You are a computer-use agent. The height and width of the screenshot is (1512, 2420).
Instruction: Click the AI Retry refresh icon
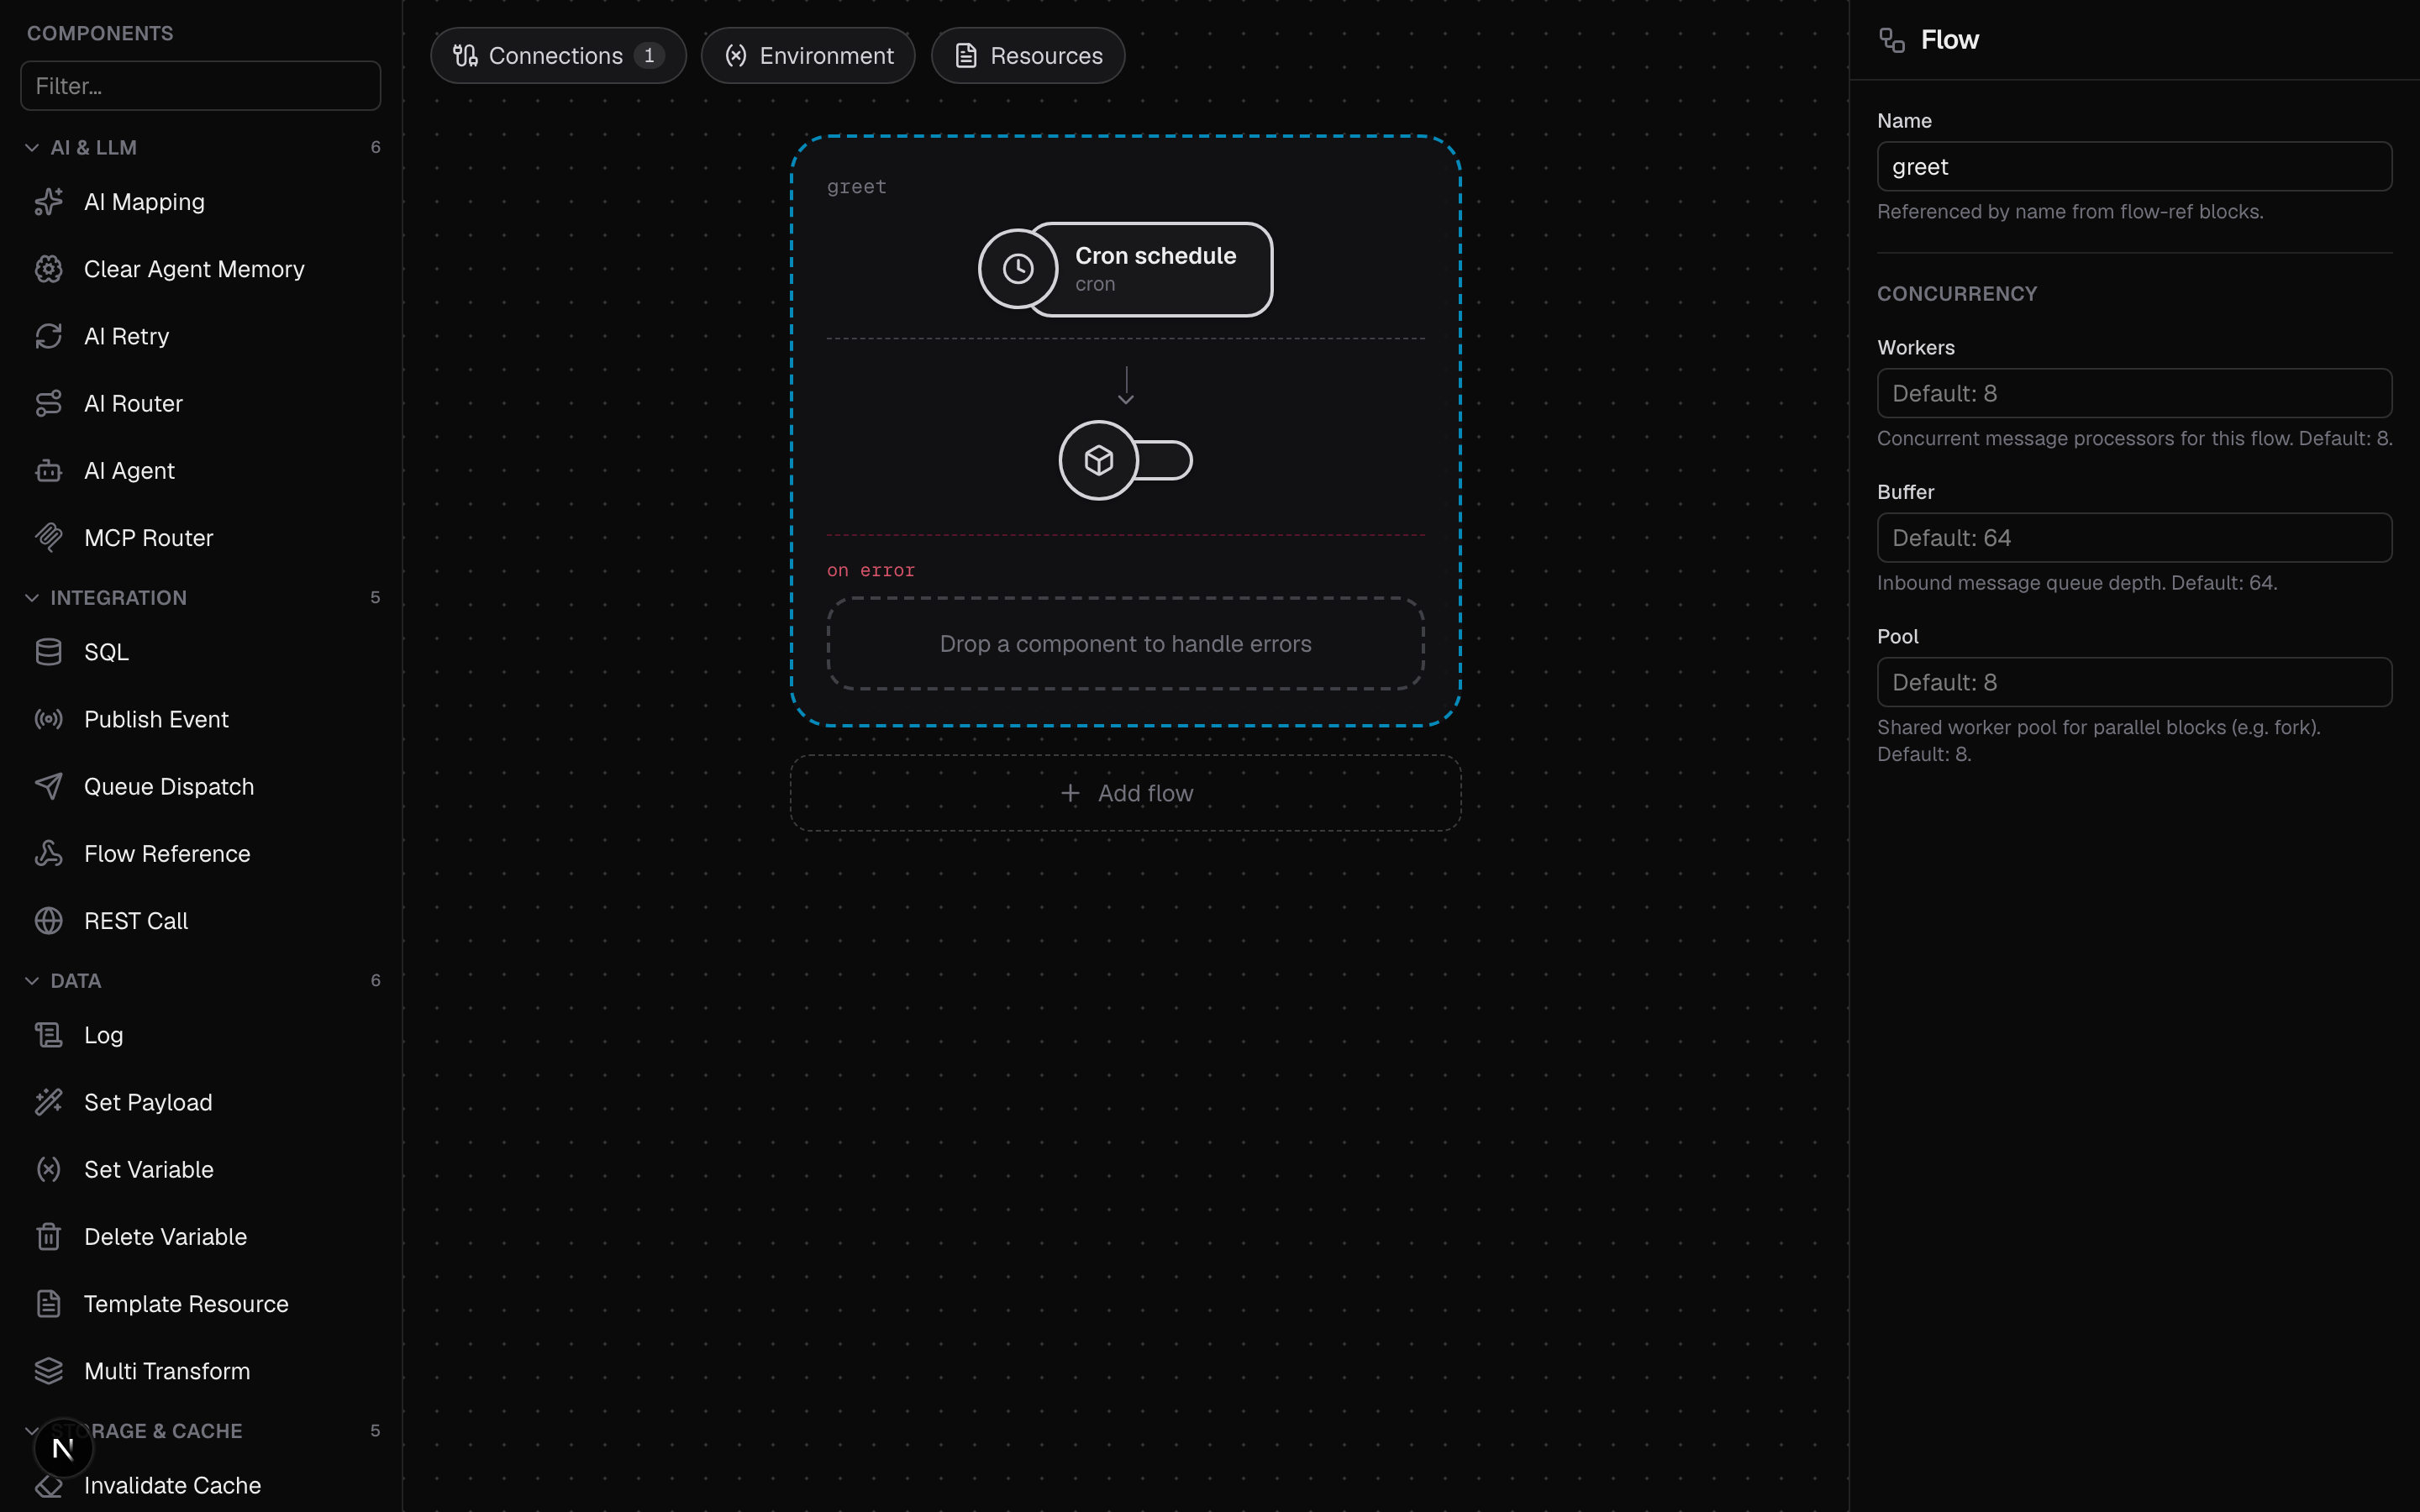click(x=48, y=336)
